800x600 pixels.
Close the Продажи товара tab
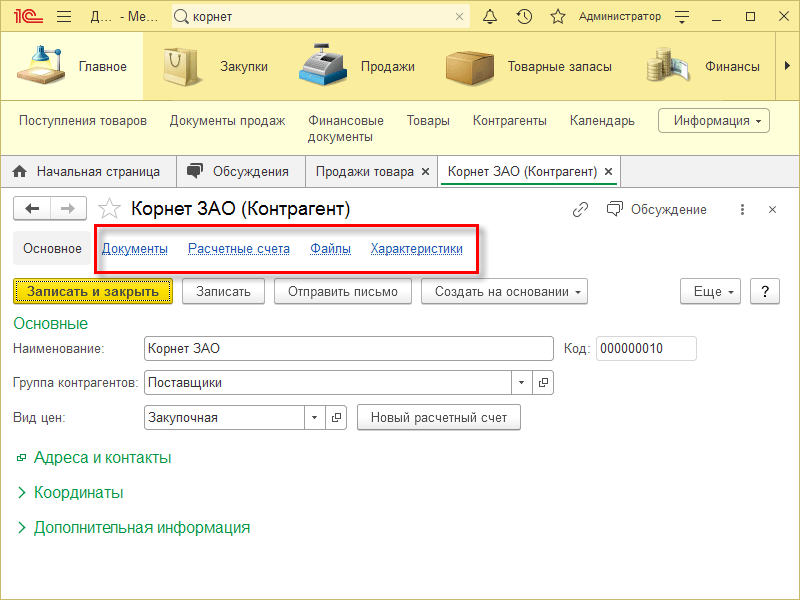click(x=426, y=172)
